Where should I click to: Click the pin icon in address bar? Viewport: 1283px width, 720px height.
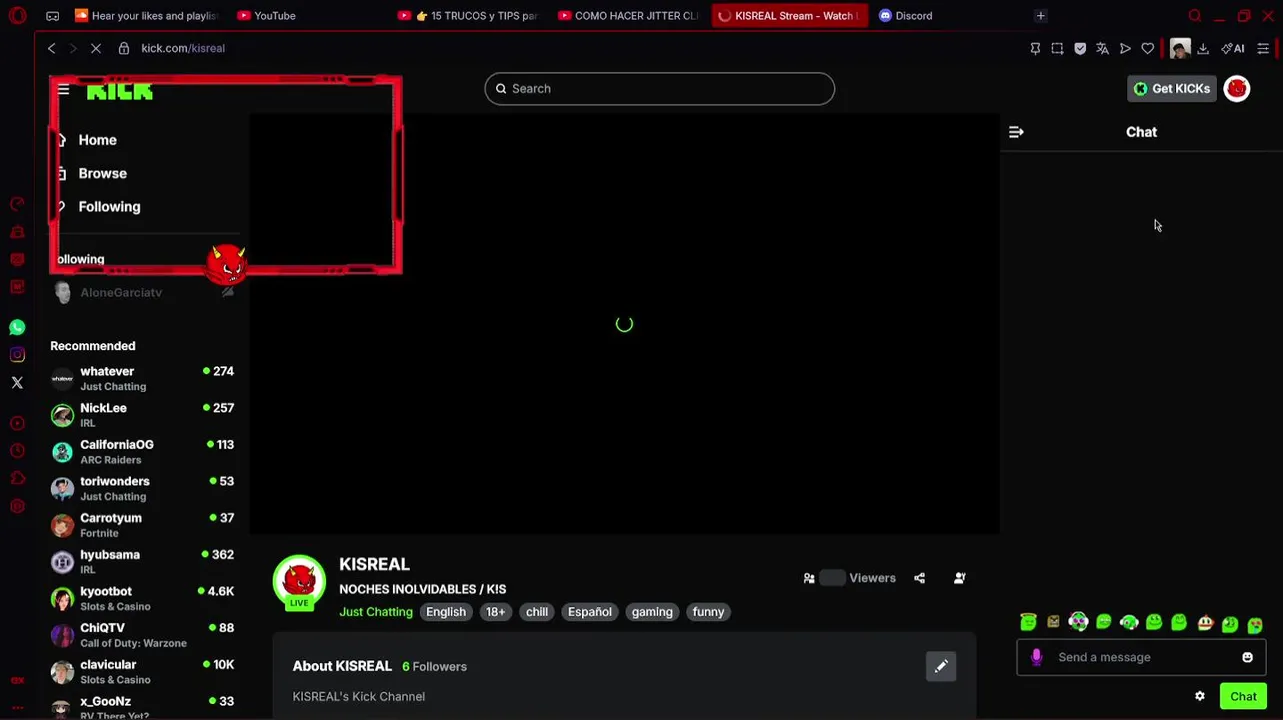point(1035,48)
